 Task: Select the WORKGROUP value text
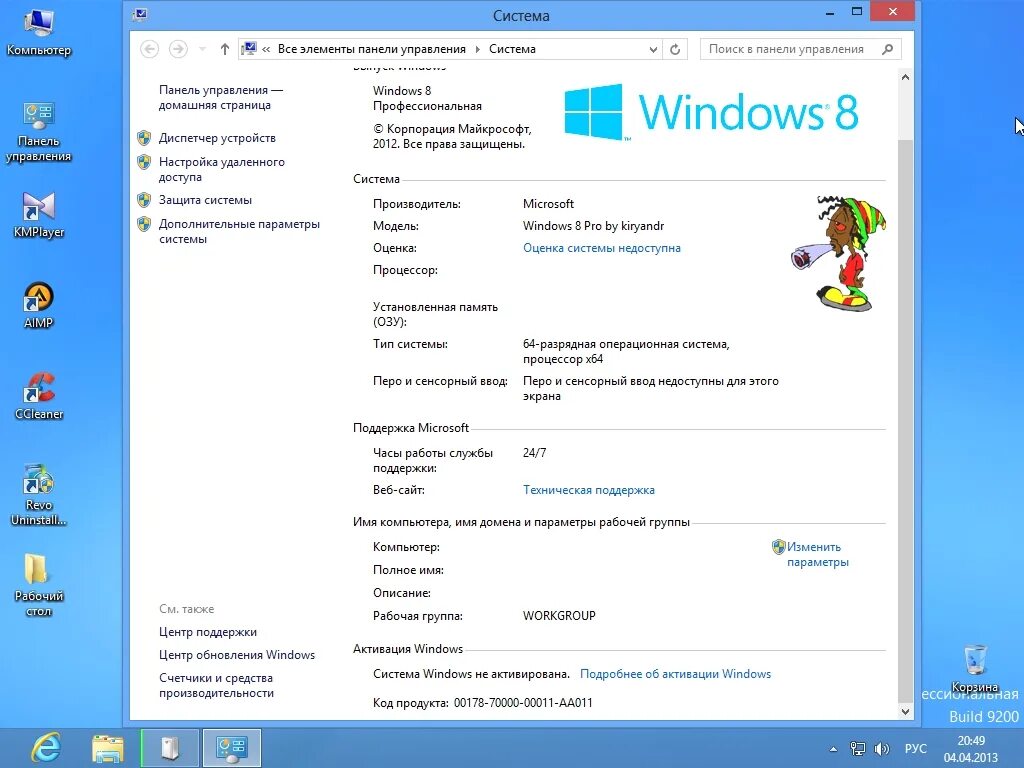tap(559, 616)
